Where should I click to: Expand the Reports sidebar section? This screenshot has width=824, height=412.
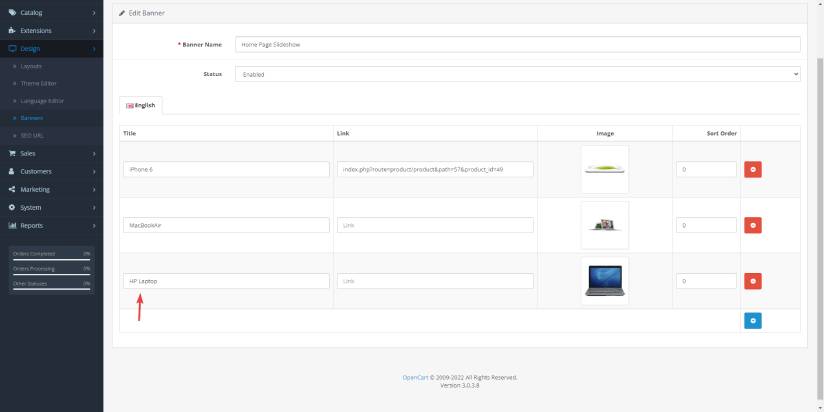point(51,226)
